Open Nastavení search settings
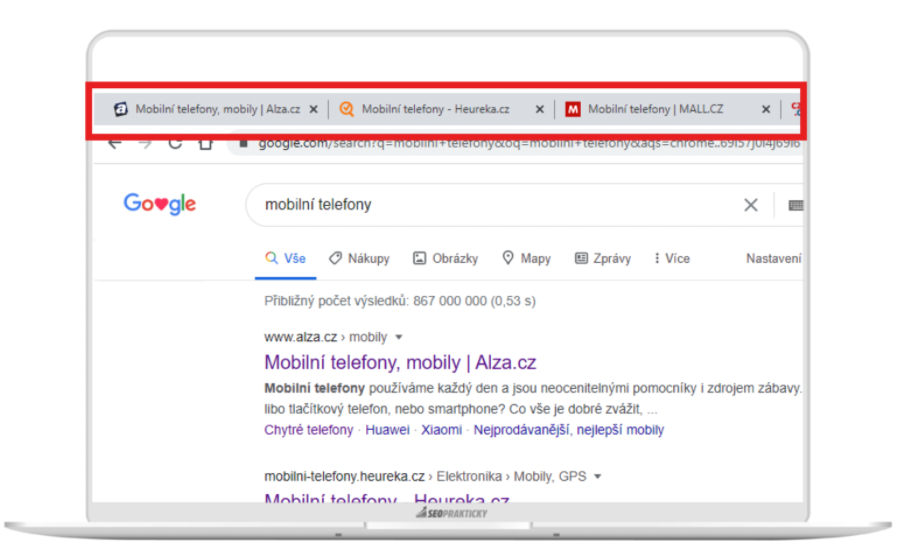This screenshot has height=546, width=898. 774,258
